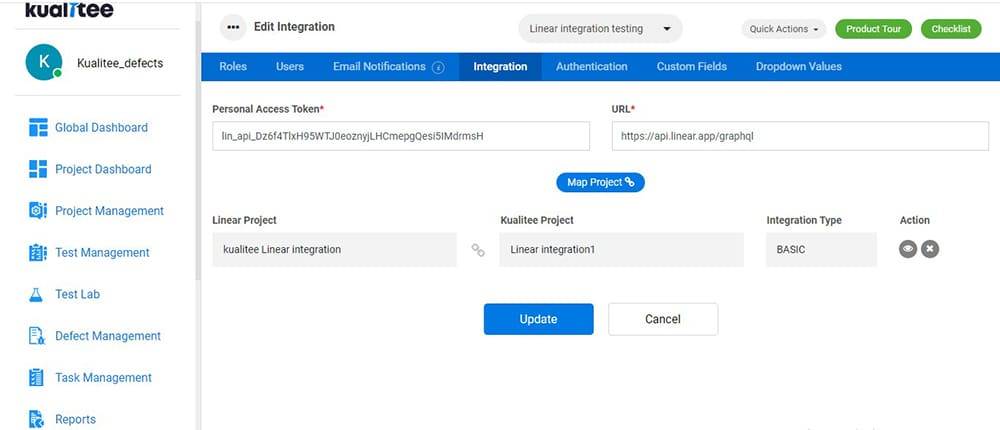Start the Product Tour

click(873, 29)
